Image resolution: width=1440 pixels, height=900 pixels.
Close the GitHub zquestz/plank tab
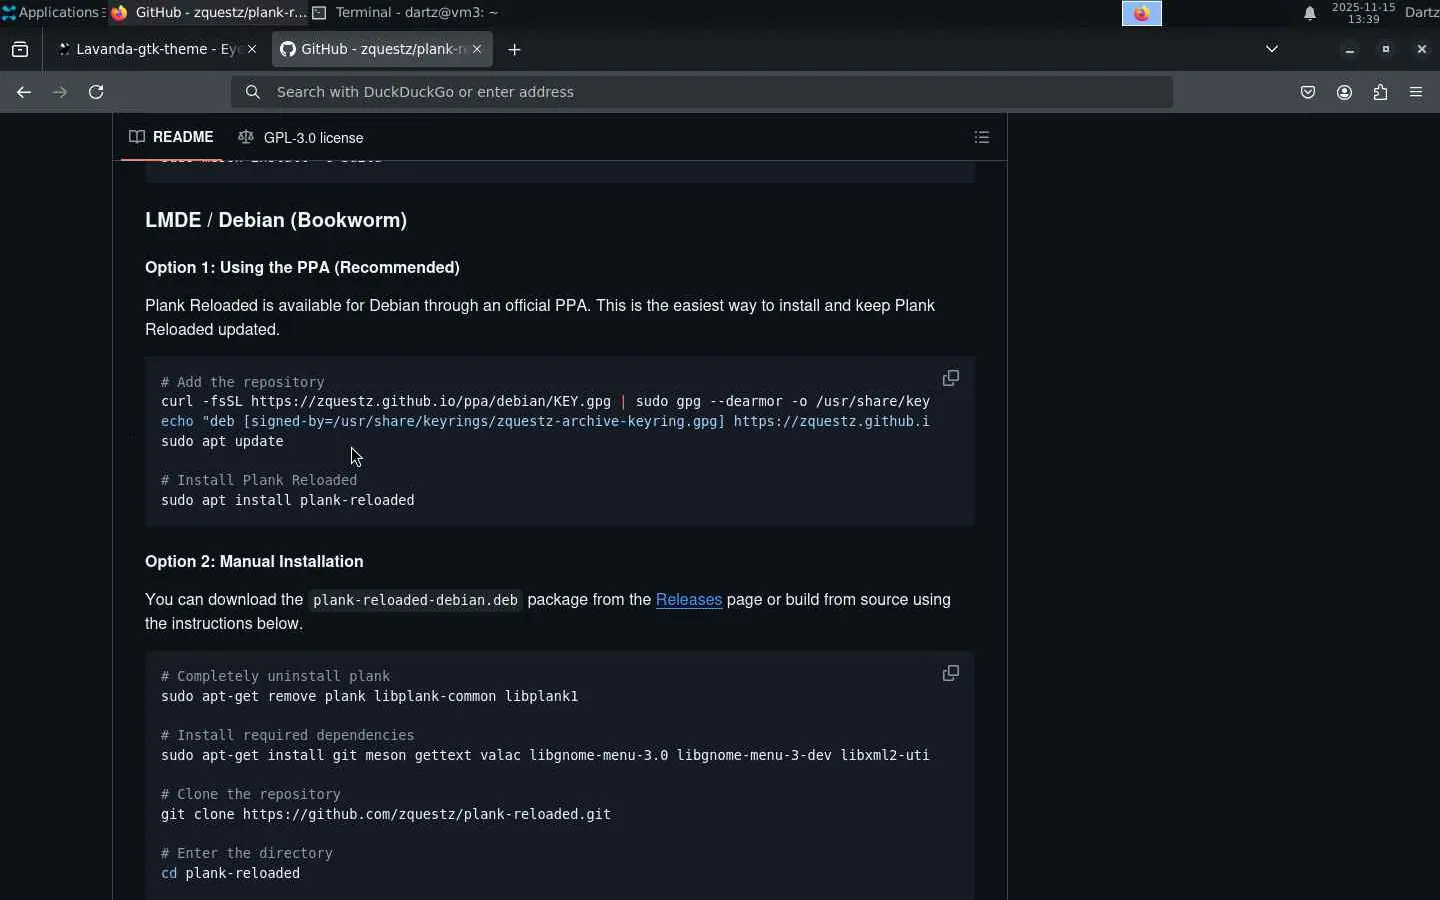click(477, 49)
